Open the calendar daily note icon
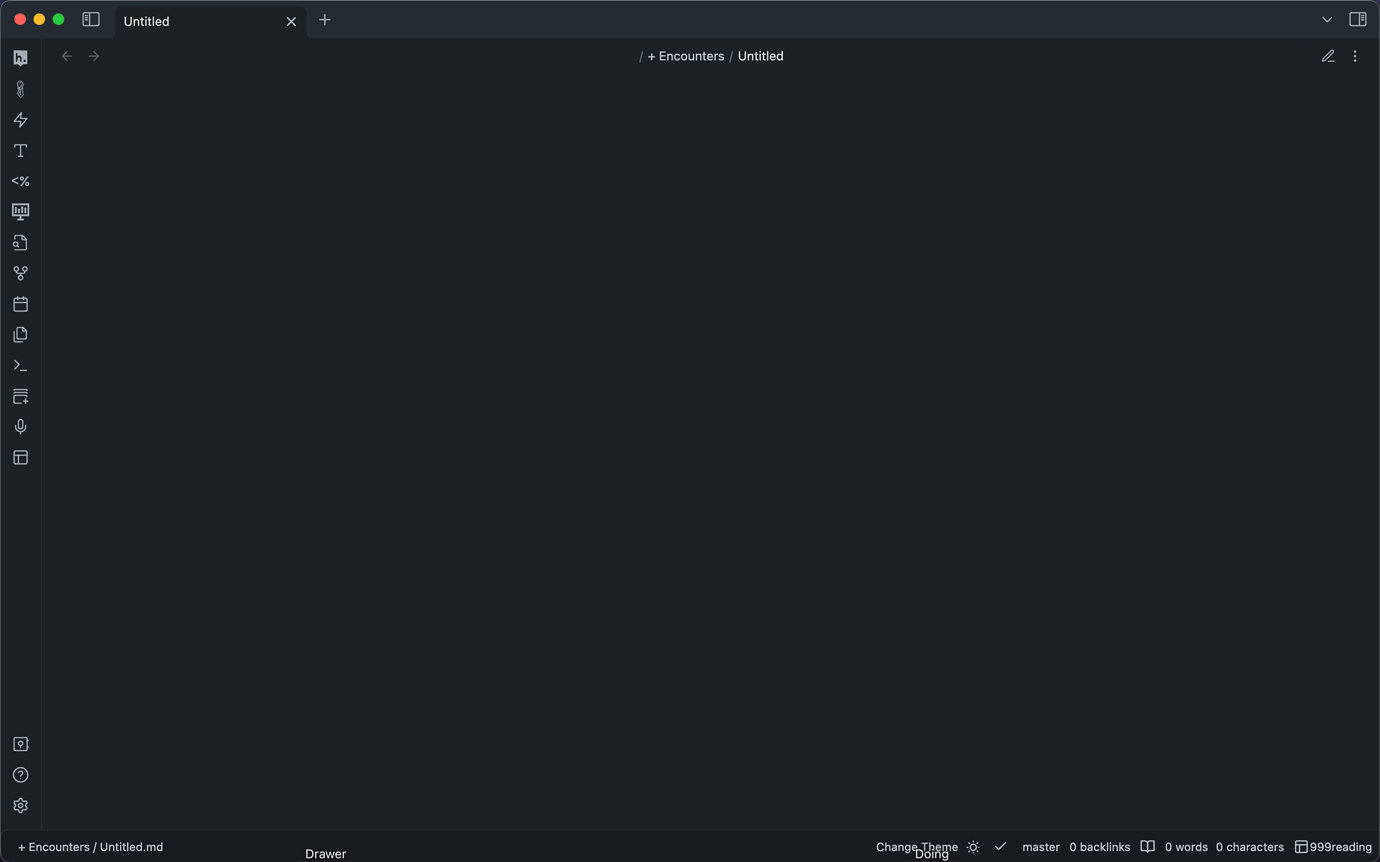This screenshot has width=1380, height=862. tap(20, 304)
